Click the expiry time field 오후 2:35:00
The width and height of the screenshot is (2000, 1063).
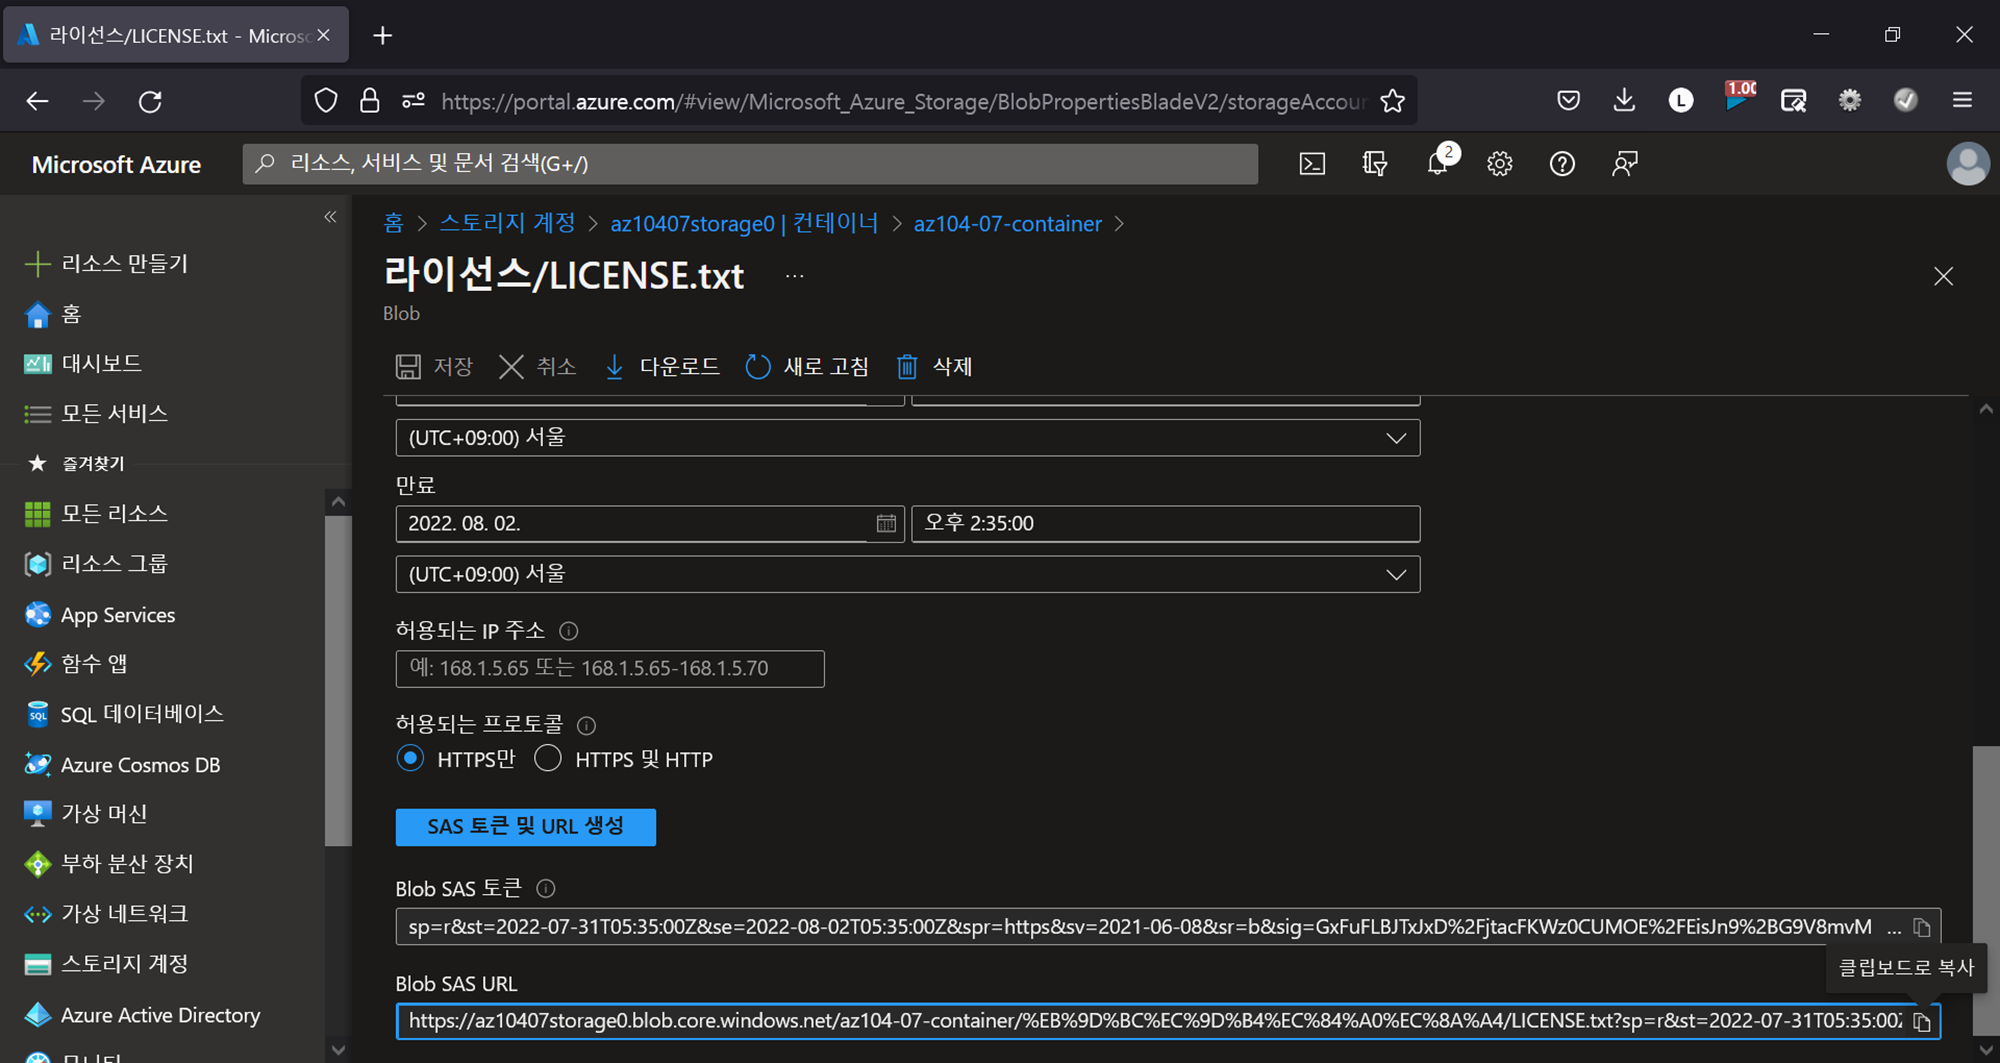pos(1166,524)
